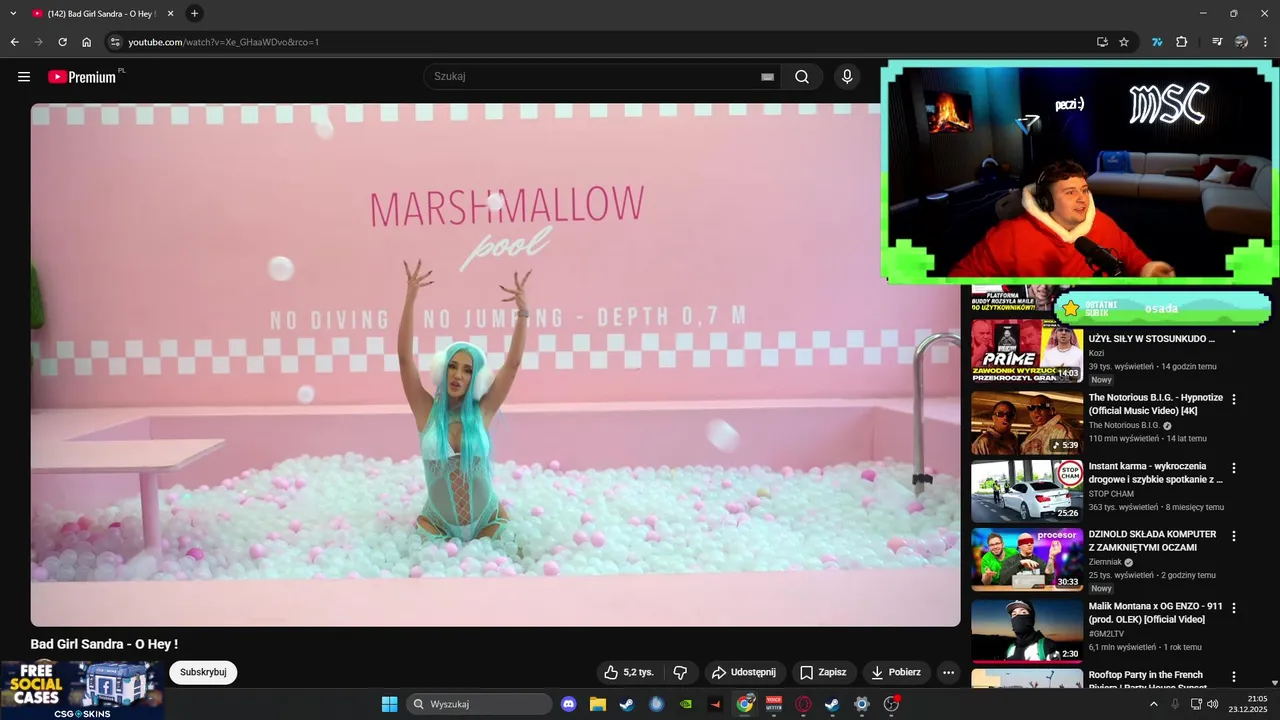Open the YouTube hamburger guide menu
The width and height of the screenshot is (1280, 720).
(x=24, y=77)
